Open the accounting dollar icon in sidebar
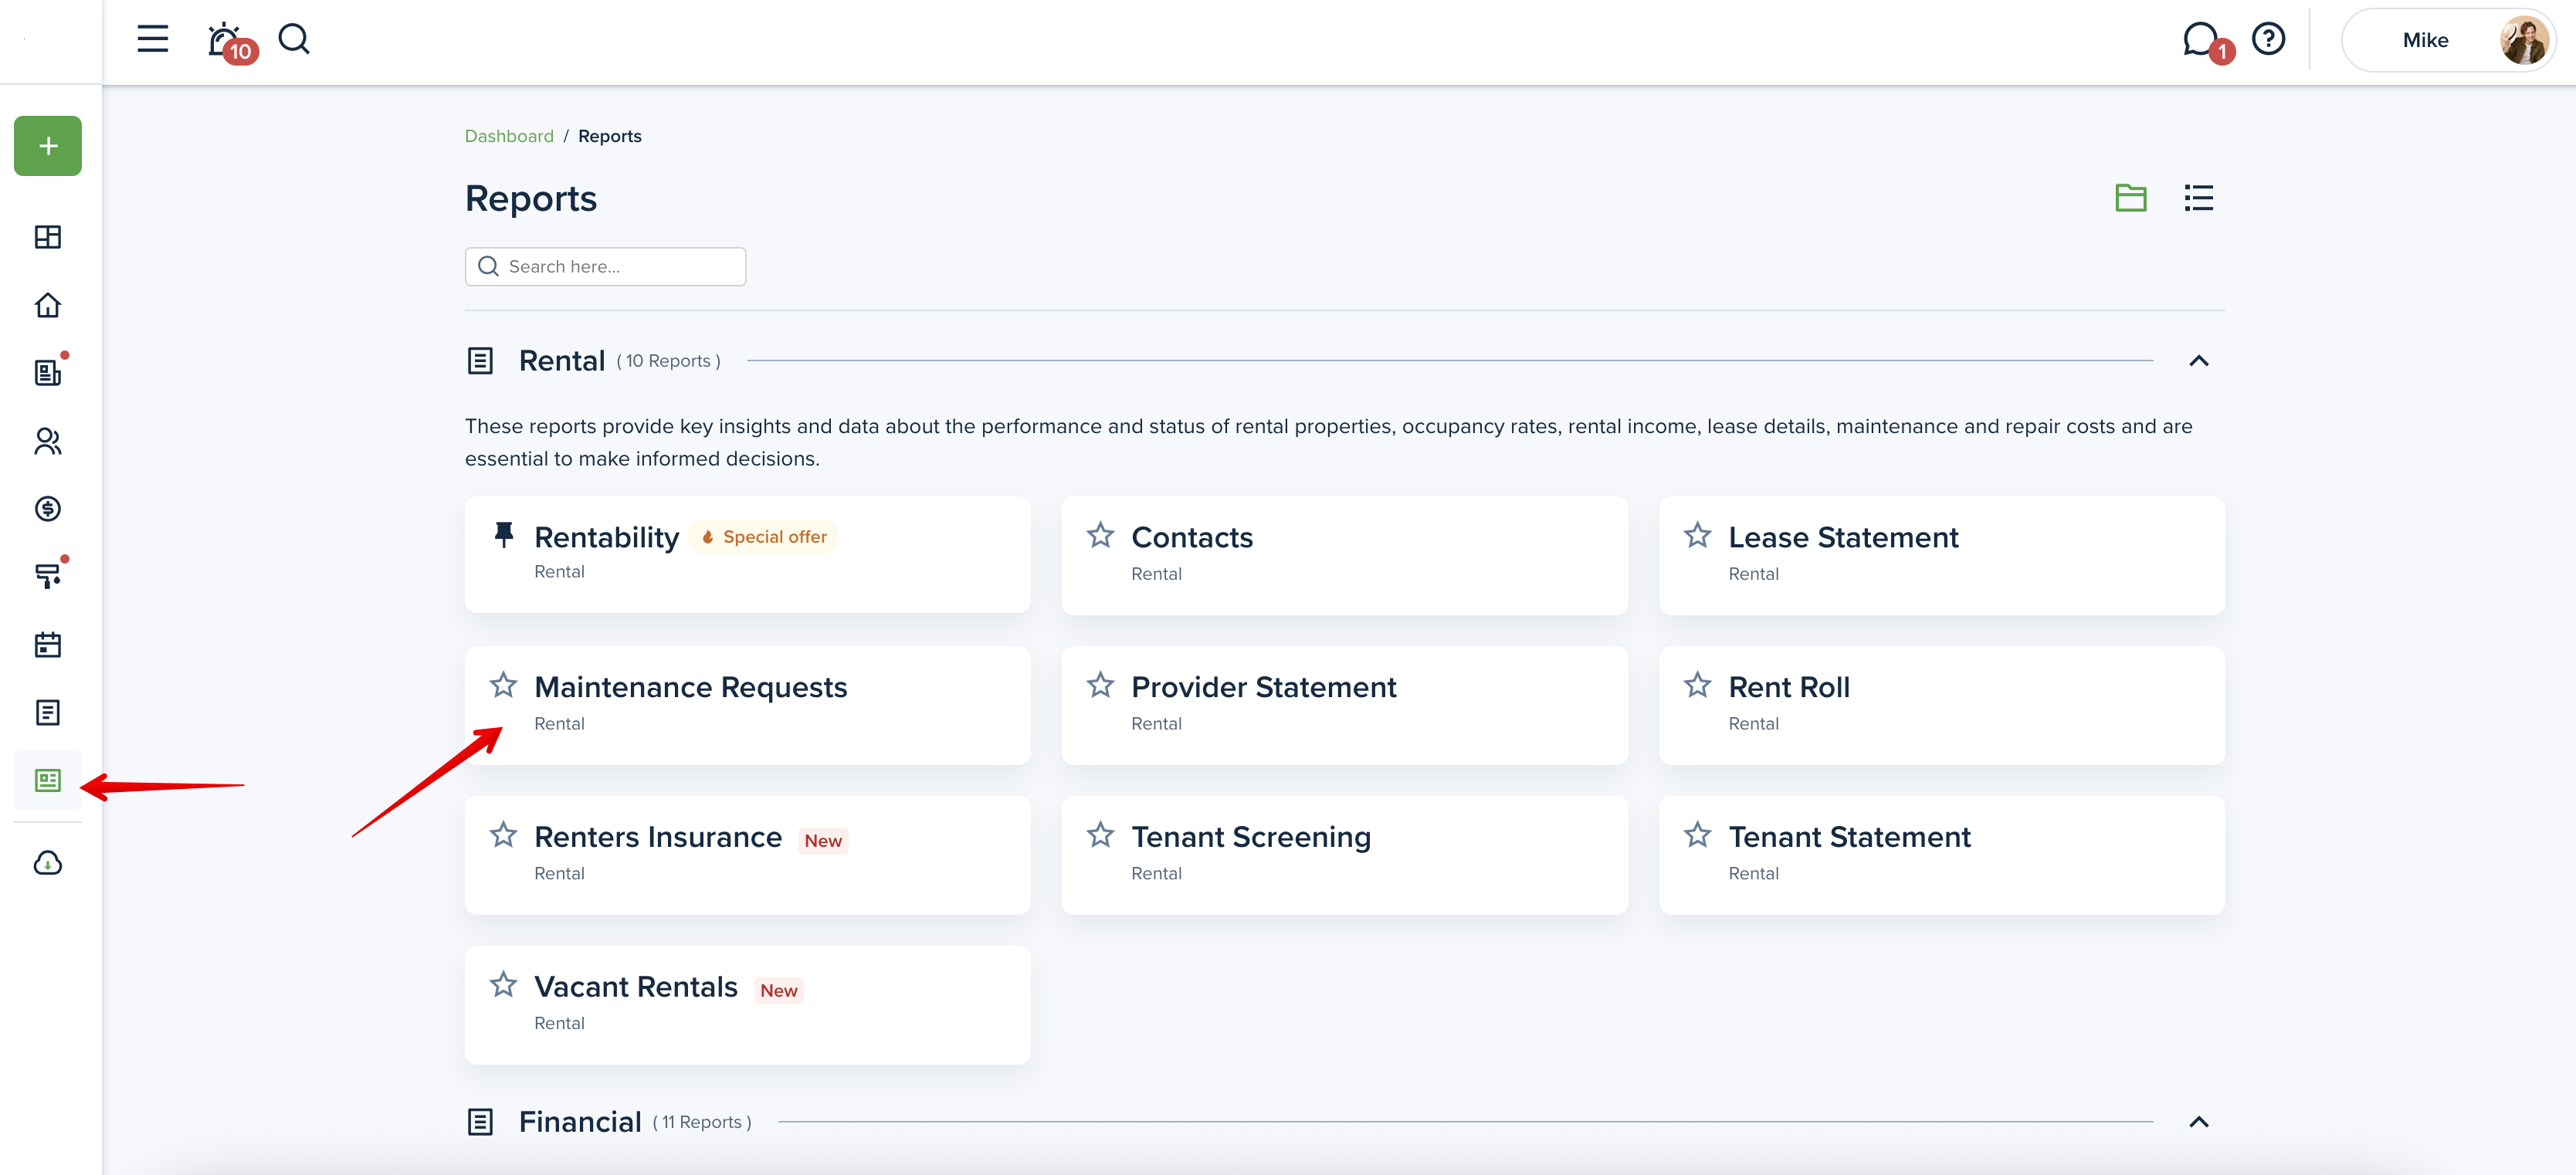 pyautogui.click(x=48, y=509)
